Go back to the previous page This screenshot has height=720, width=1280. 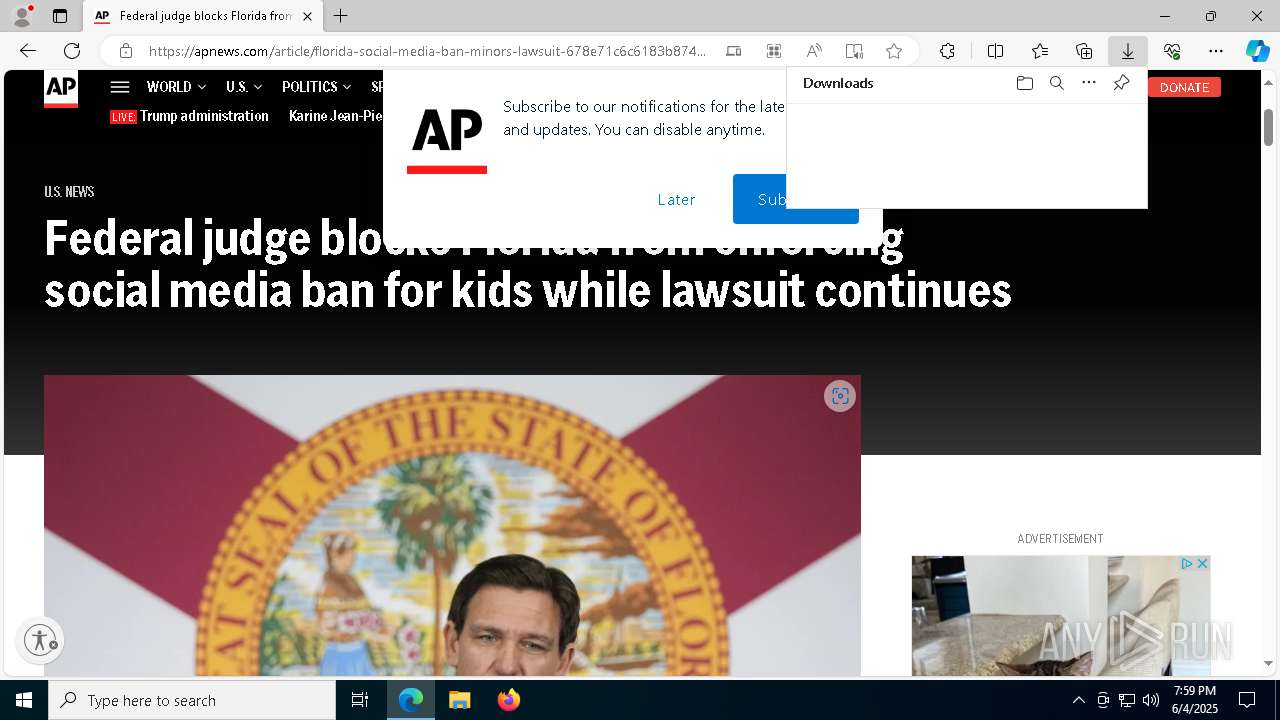(x=28, y=51)
